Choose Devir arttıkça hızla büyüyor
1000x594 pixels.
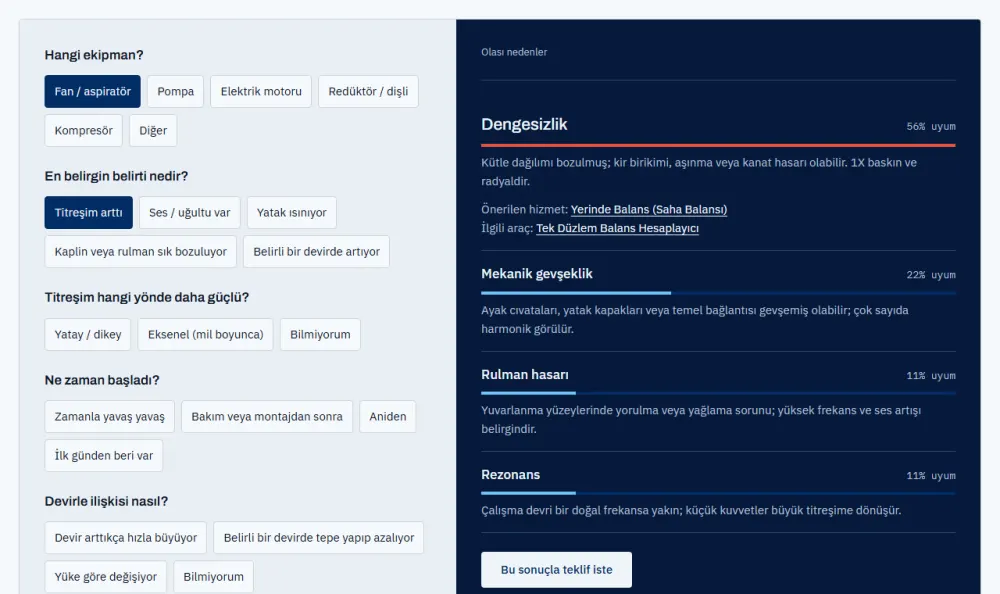pyautogui.click(x=126, y=538)
